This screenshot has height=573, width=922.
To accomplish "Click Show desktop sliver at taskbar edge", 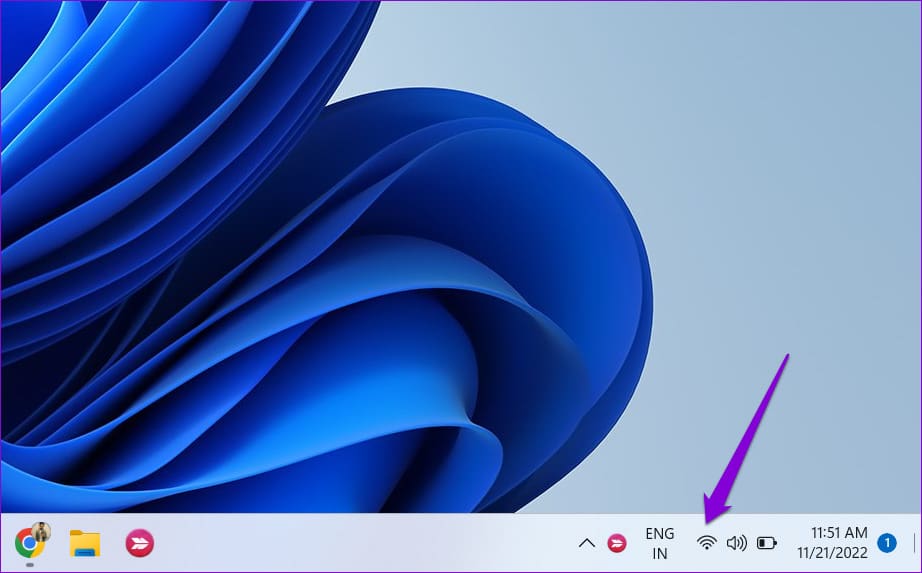I will 915,542.
